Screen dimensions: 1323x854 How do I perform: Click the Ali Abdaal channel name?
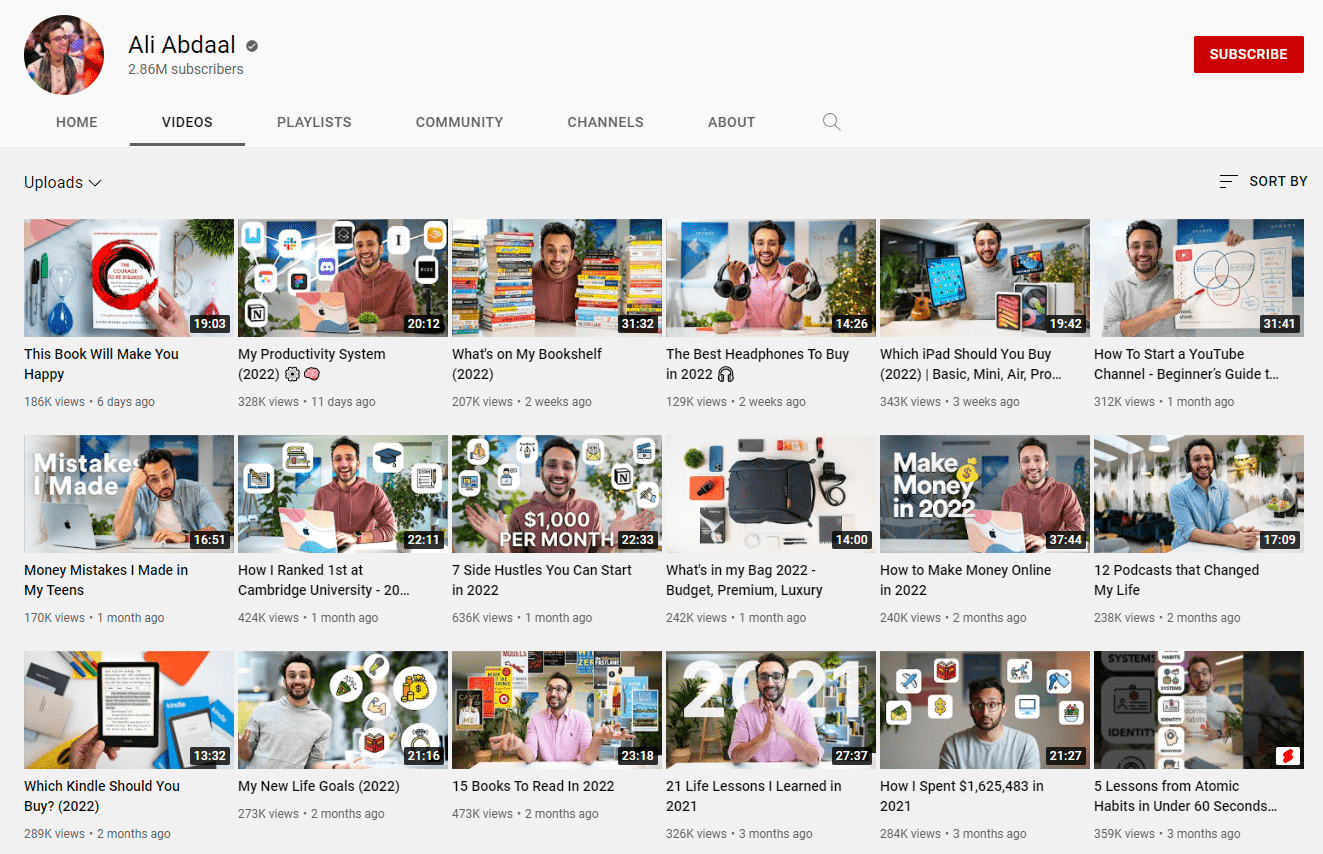[x=182, y=45]
